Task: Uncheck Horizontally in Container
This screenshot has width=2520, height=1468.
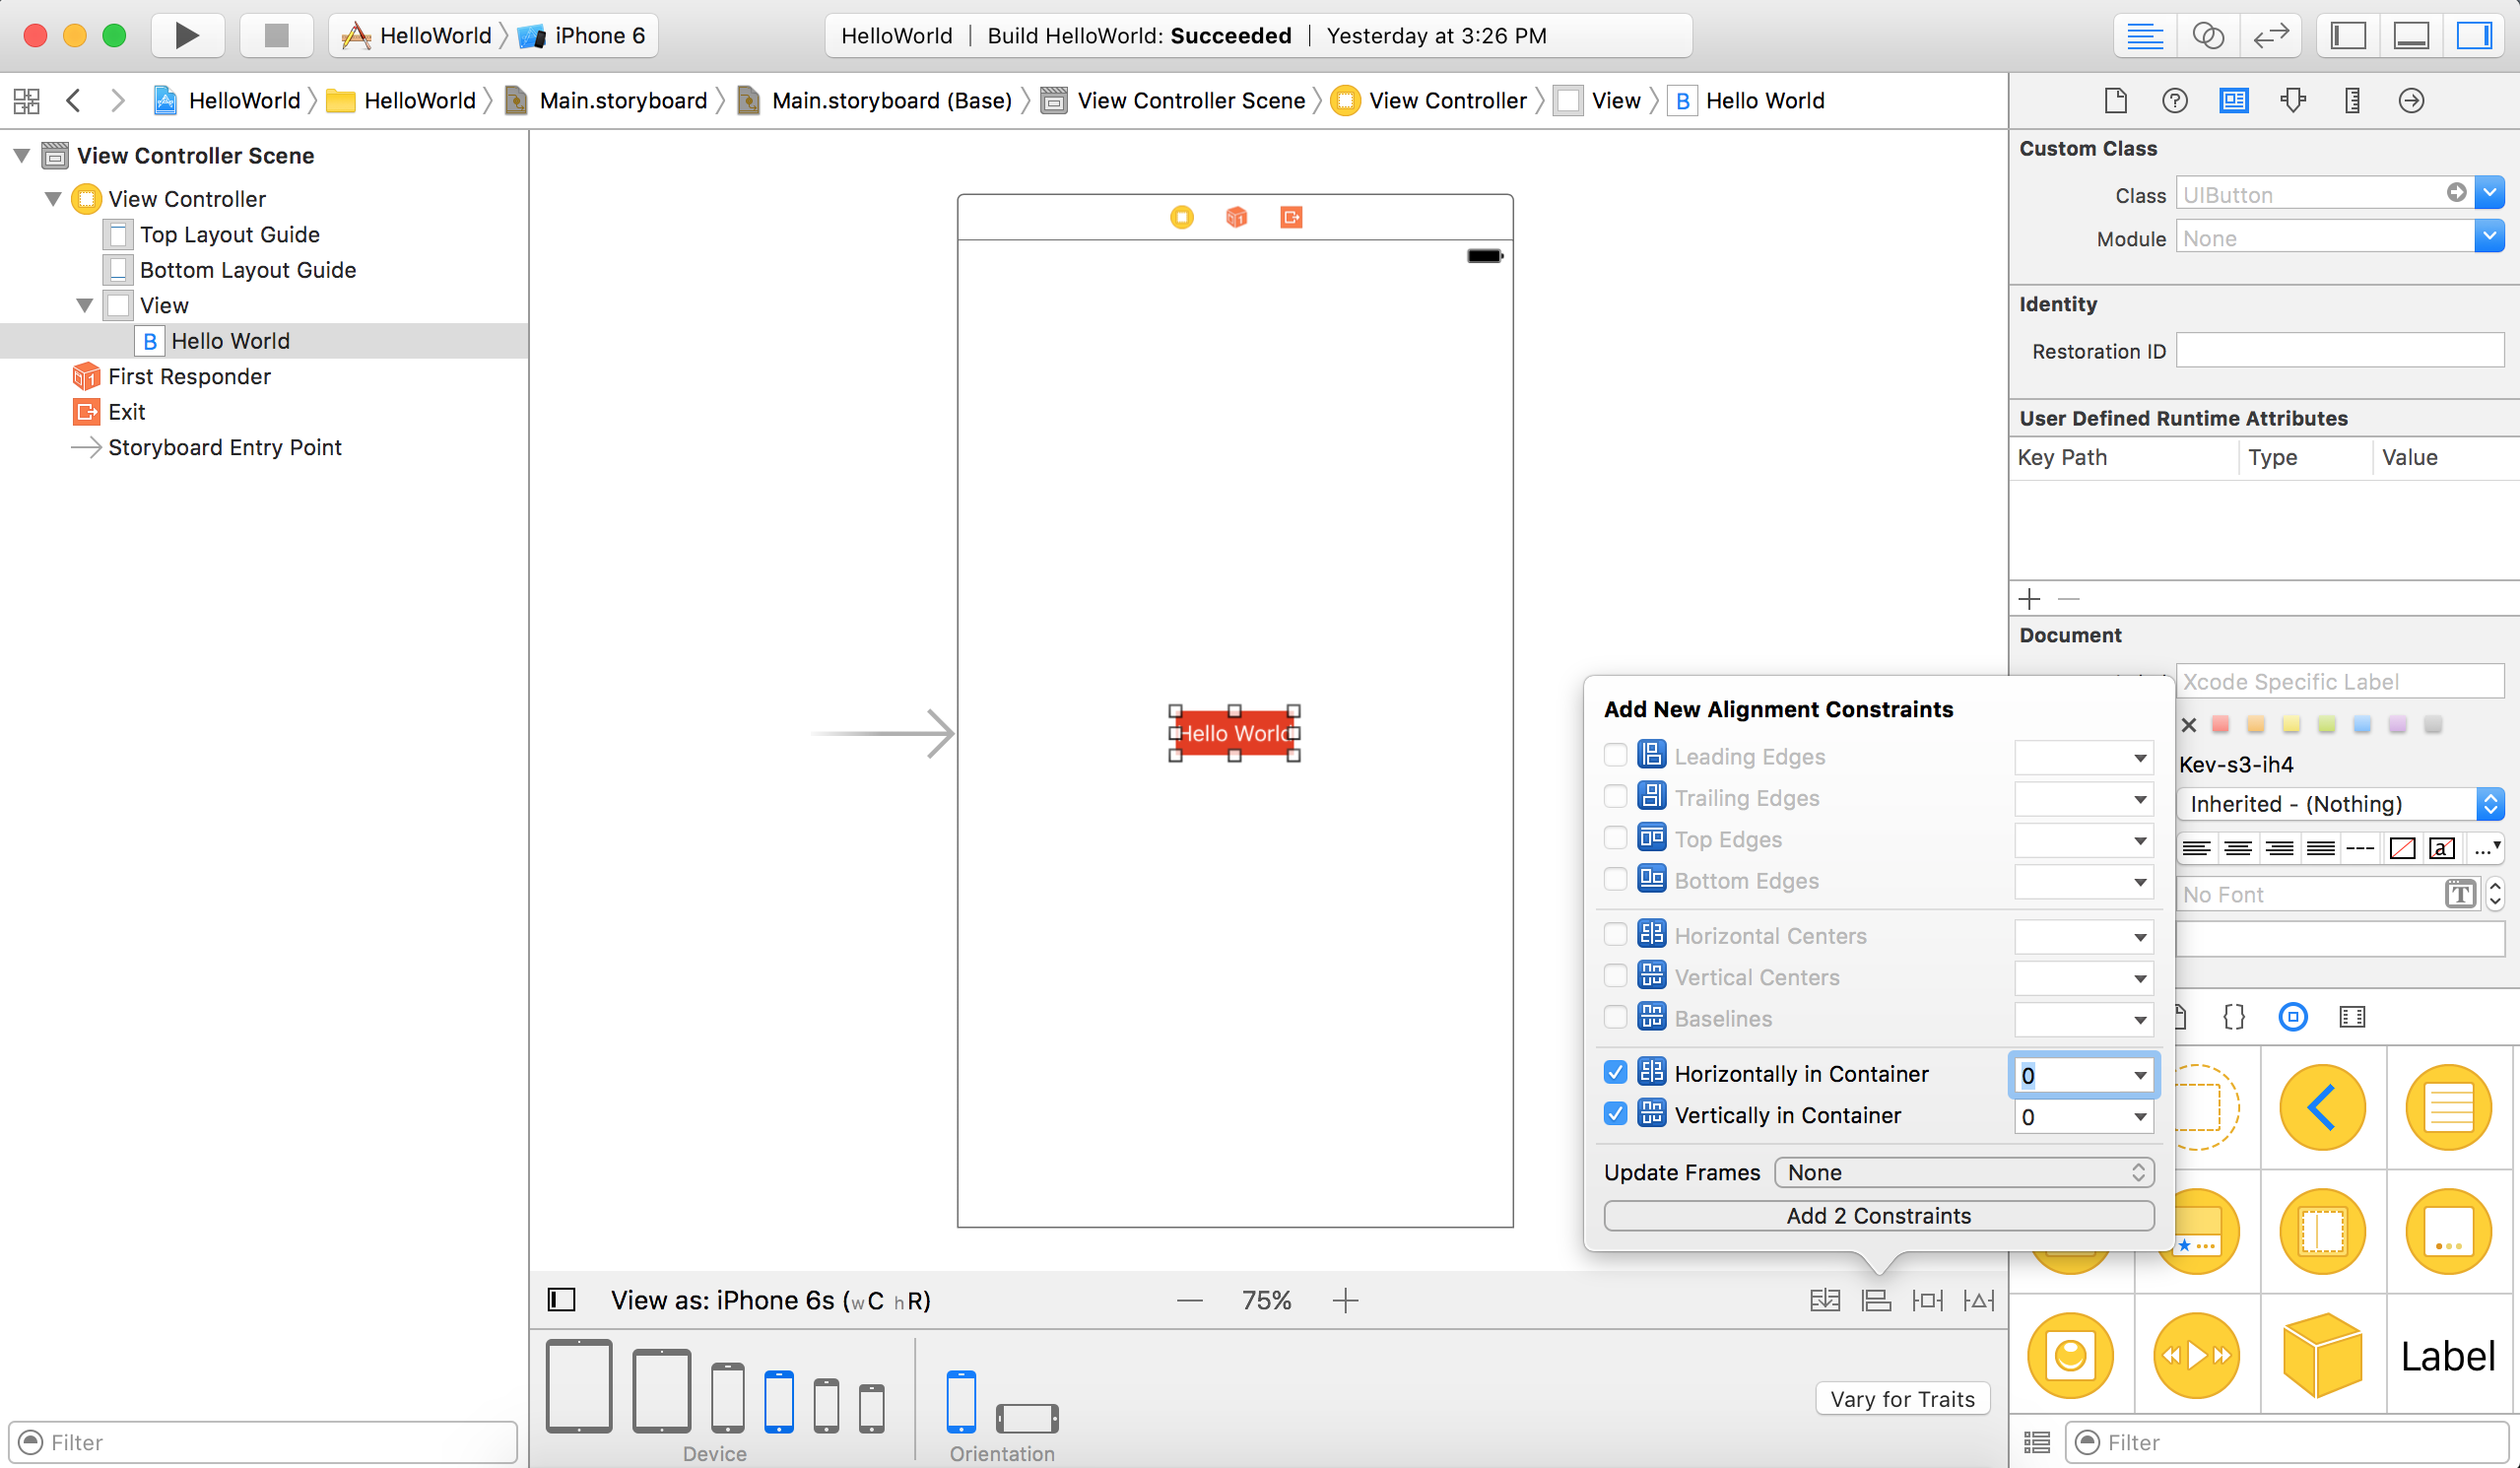Action: pos(1615,1073)
